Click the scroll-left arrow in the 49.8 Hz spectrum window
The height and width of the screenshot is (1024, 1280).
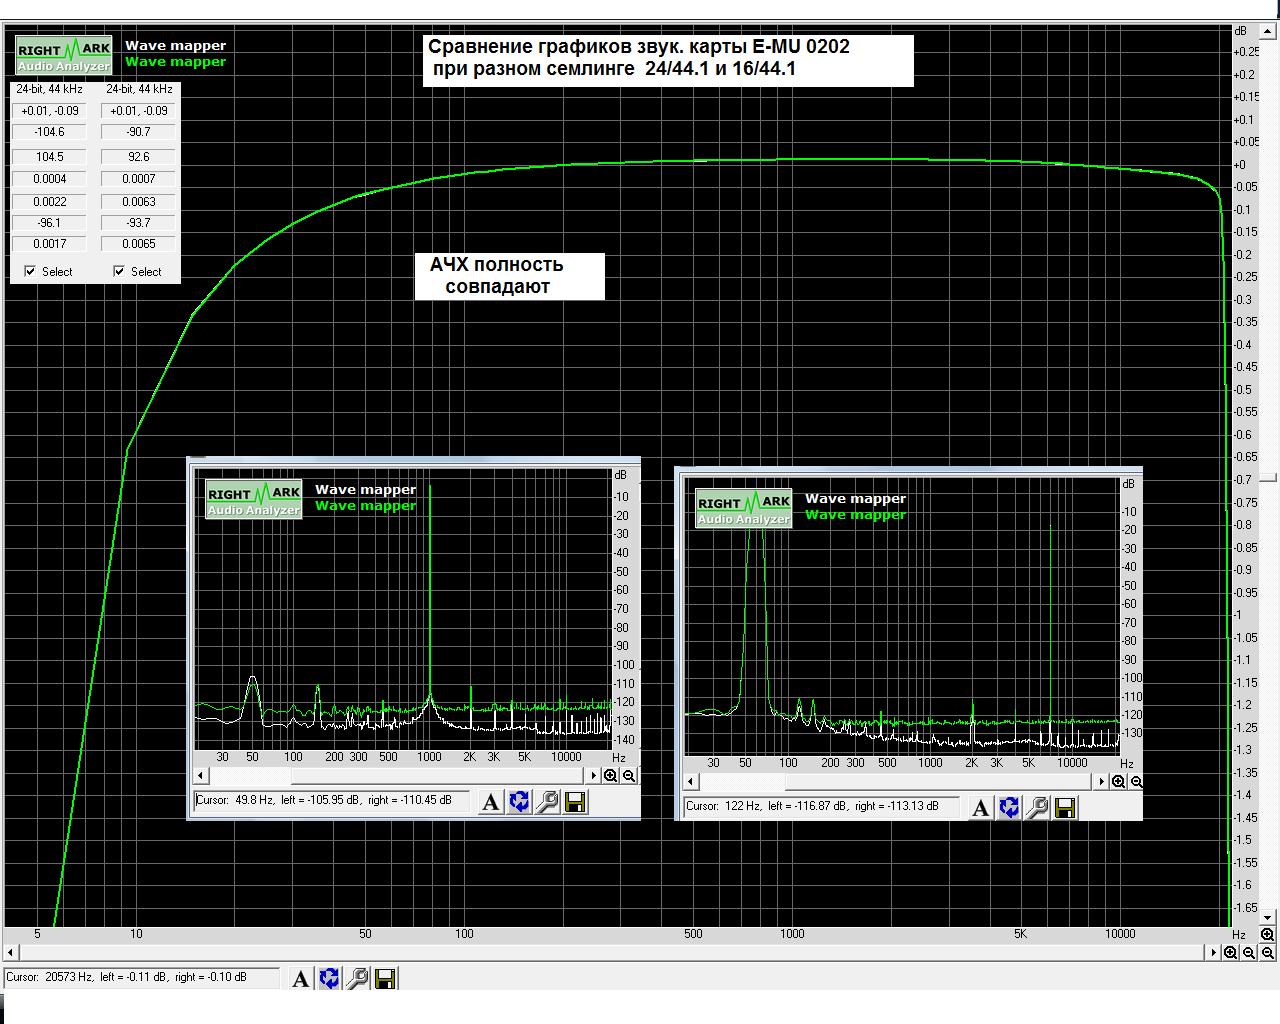200,776
